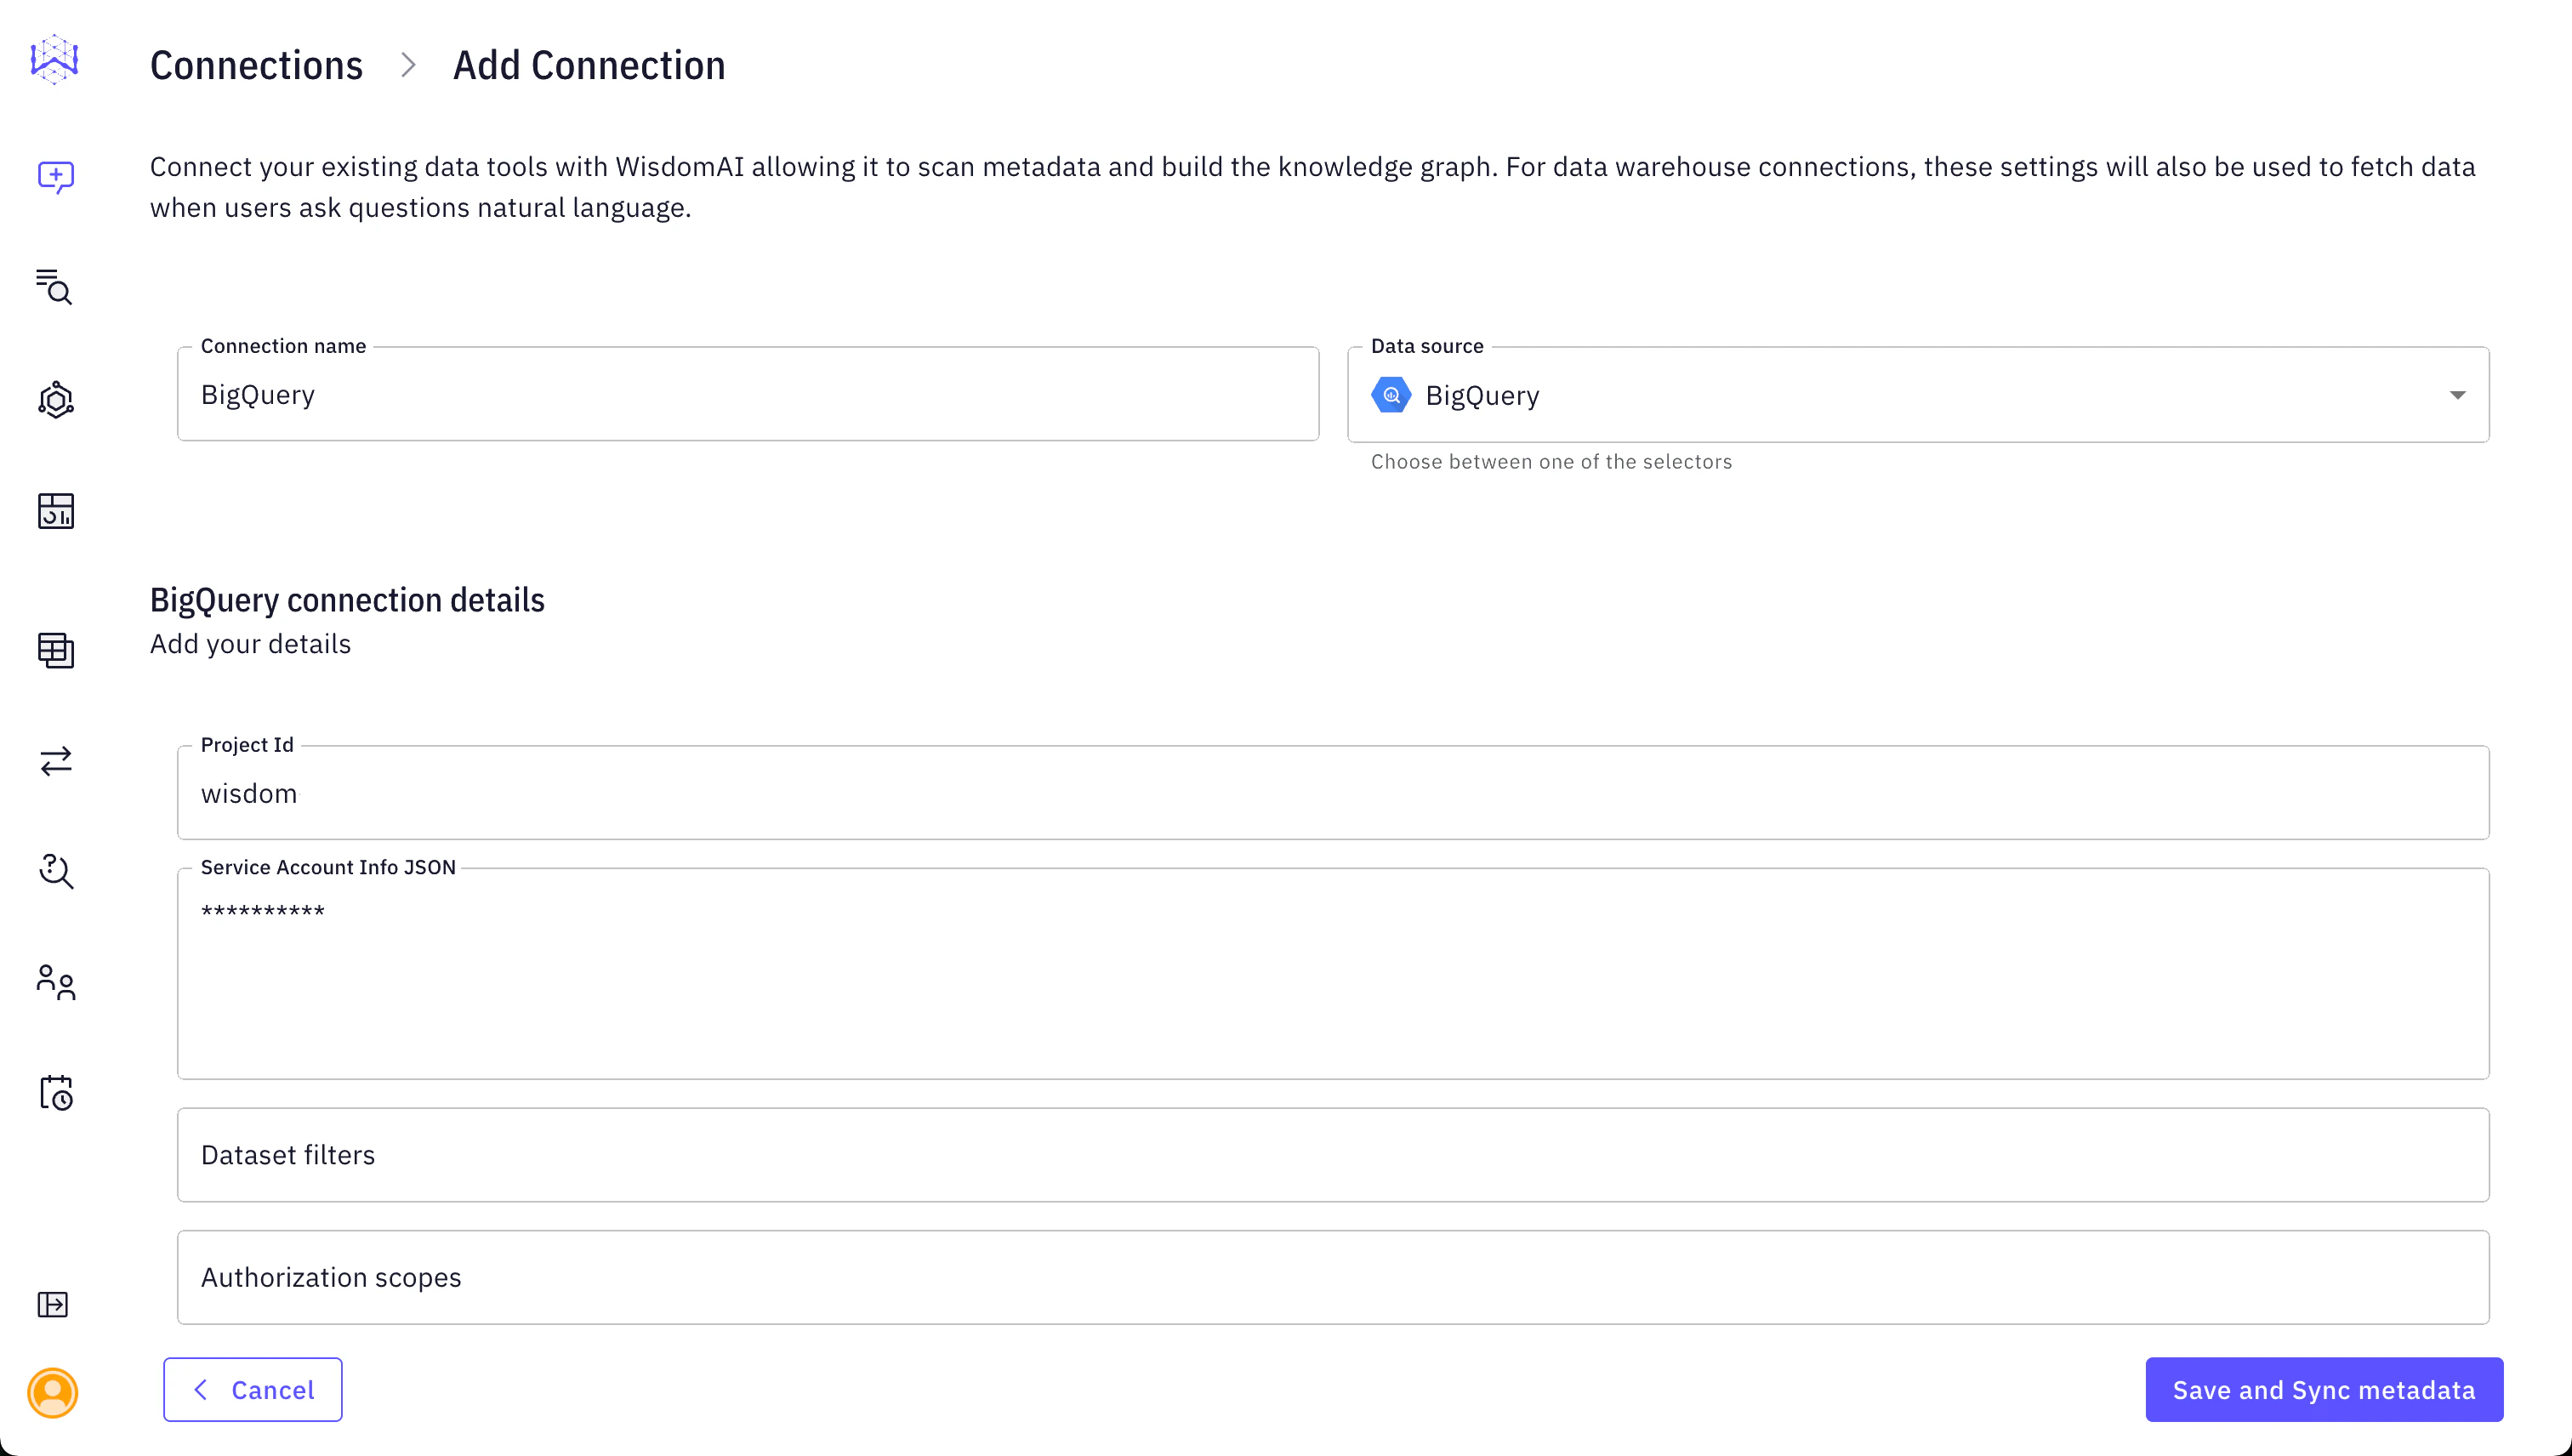Go back to Connections breadcrumb

click(256, 66)
